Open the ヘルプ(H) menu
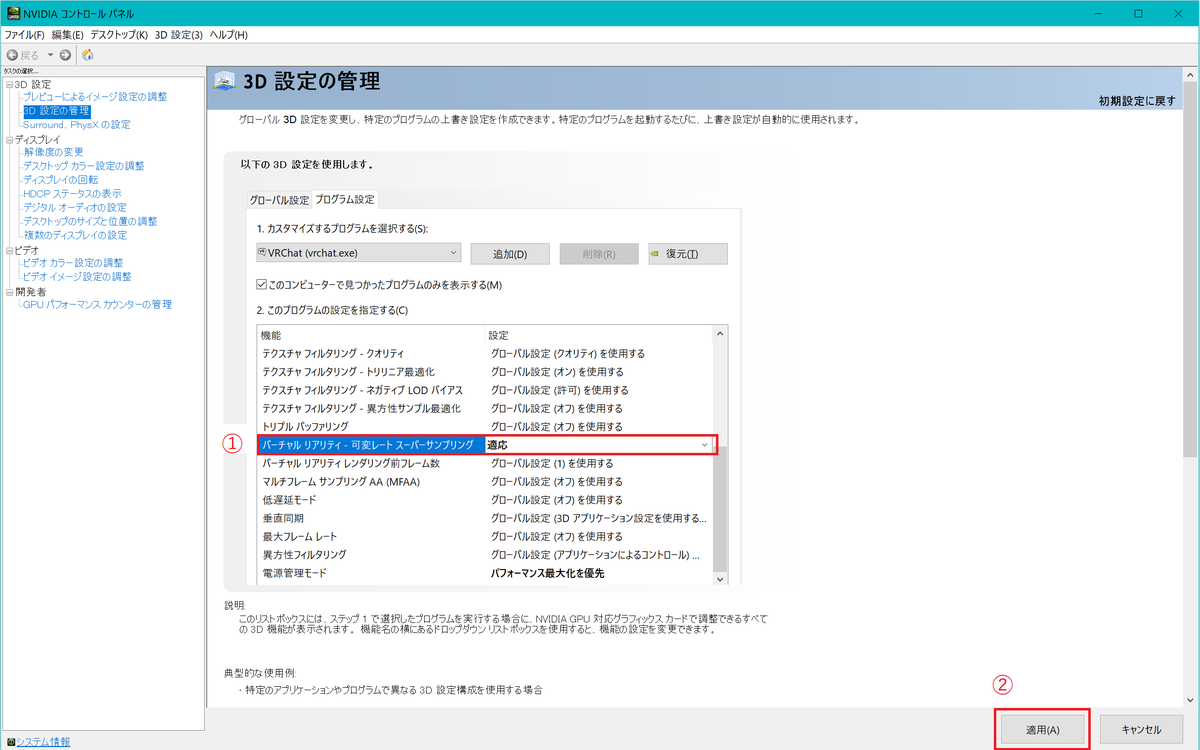Image resolution: width=1200 pixels, height=750 pixels. click(x=228, y=35)
